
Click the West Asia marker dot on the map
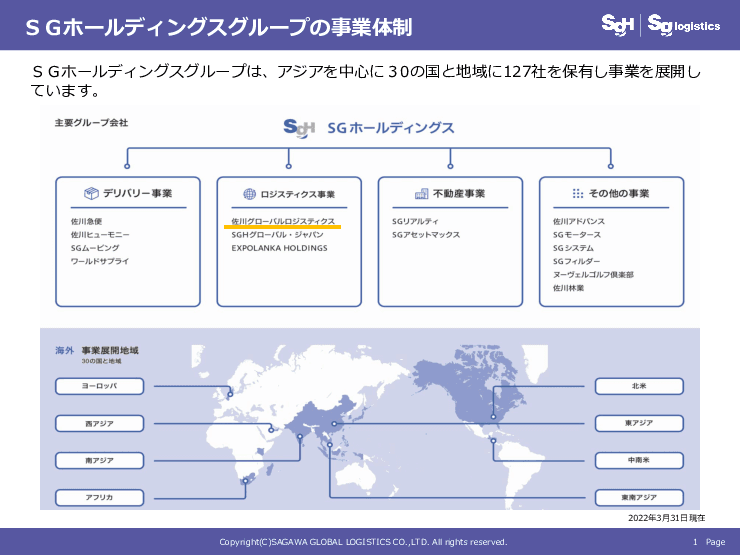(x=271, y=429)
